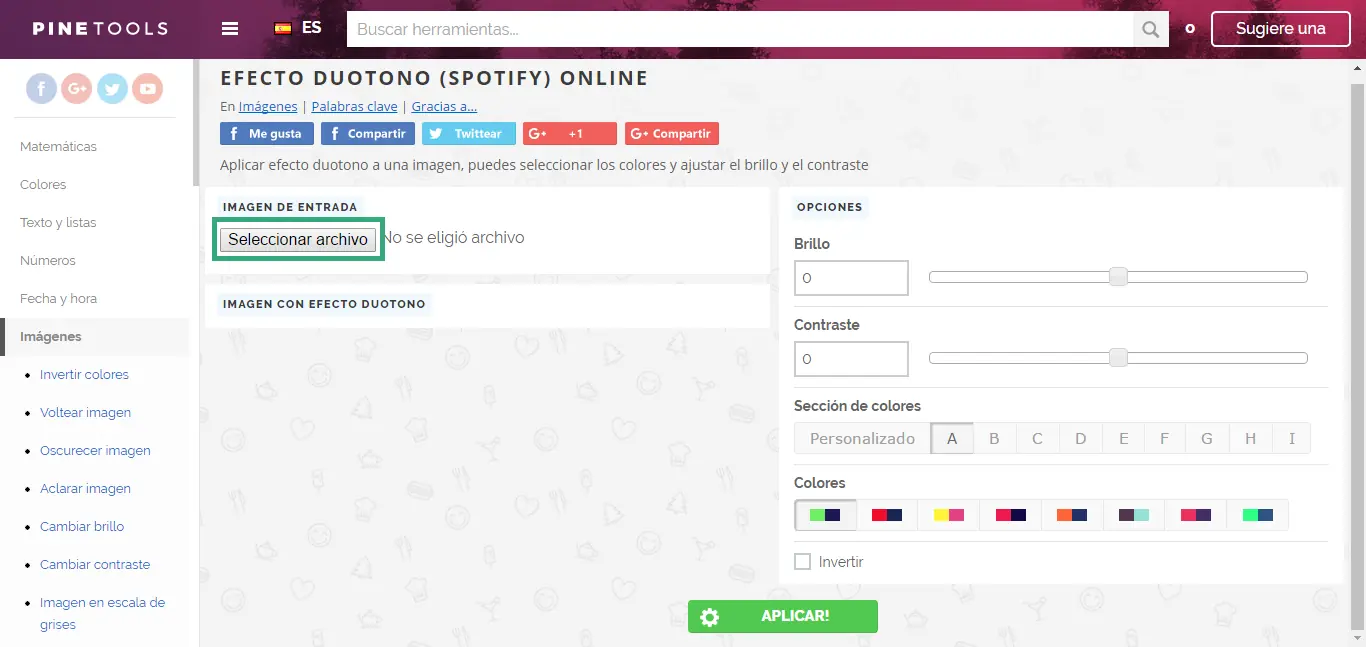Viewport: 1366px width, 647px height.
Task: Click Seleccionar archivo button
Action: [298, 239]
